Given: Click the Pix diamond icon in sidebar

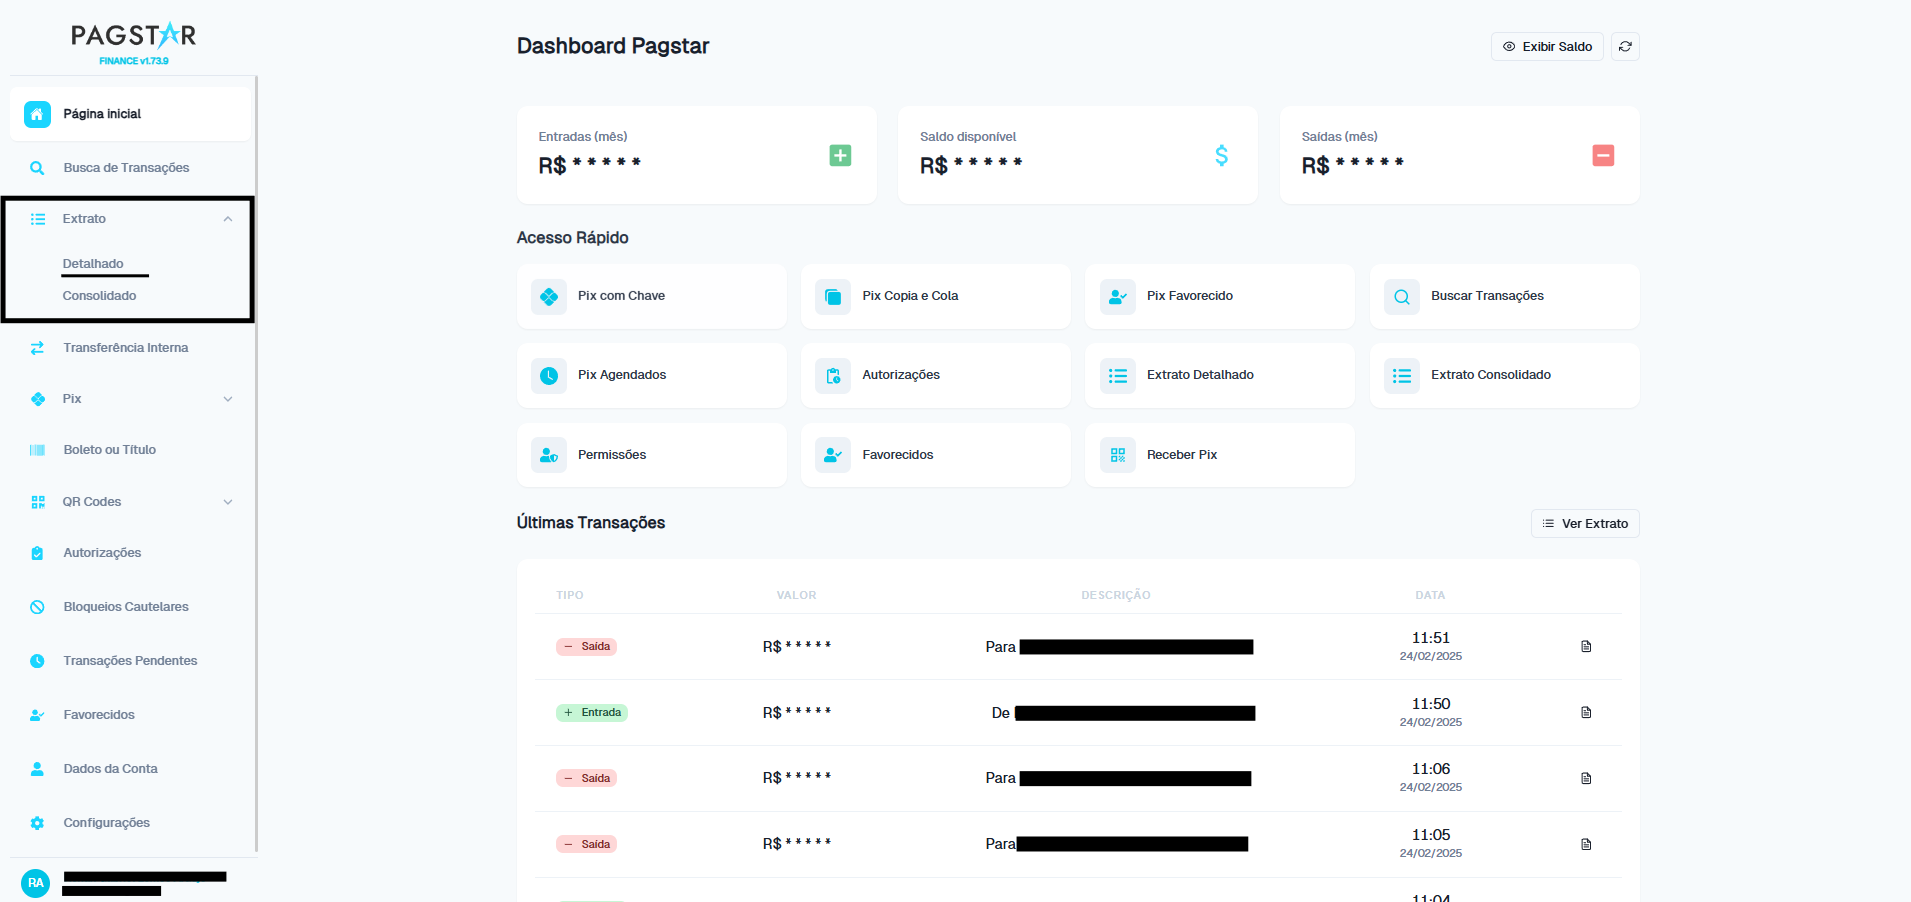Looking at the screenshot, I should pyautogui.click(x=38, y=399).
